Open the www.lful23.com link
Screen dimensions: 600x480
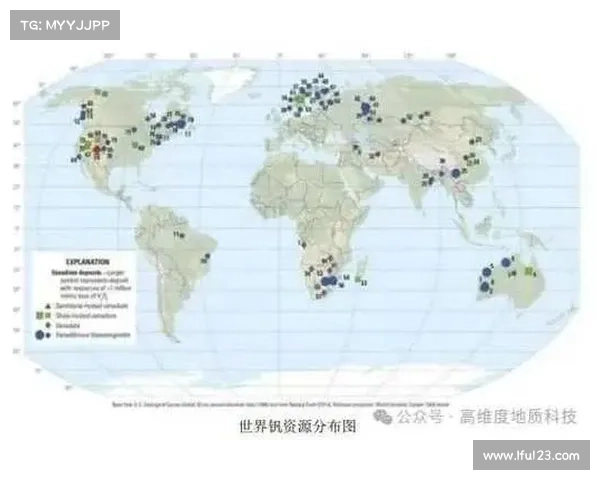tap(530, 455)
